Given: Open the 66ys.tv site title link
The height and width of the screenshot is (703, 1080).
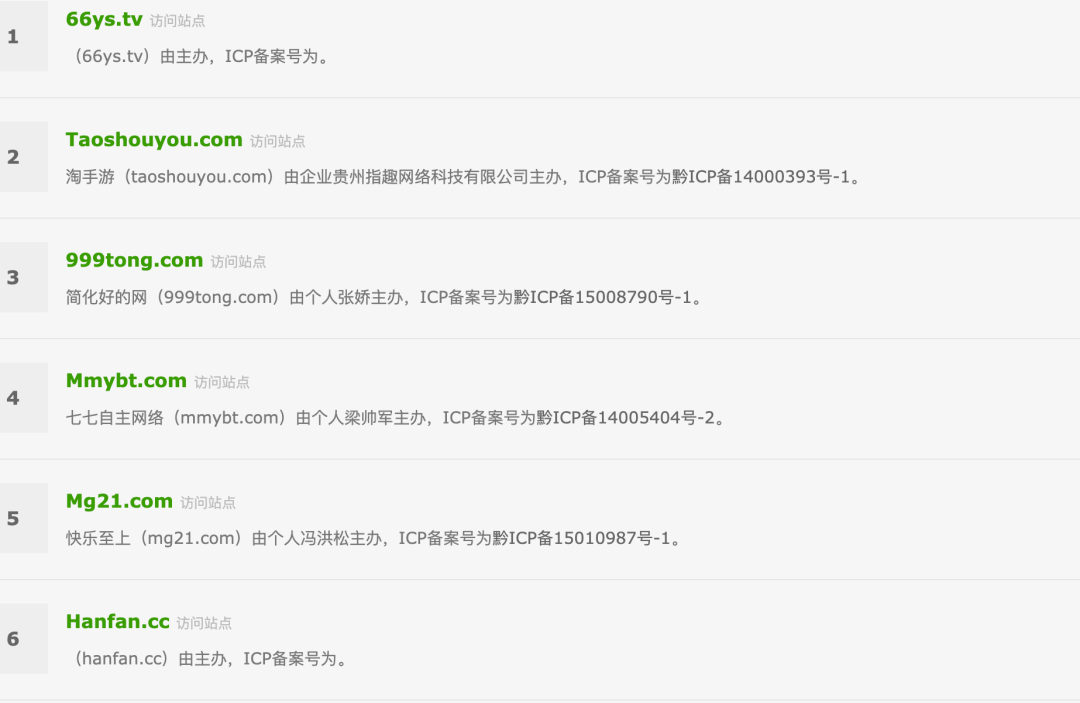Looking at the screenshot, I should [104, 19].
